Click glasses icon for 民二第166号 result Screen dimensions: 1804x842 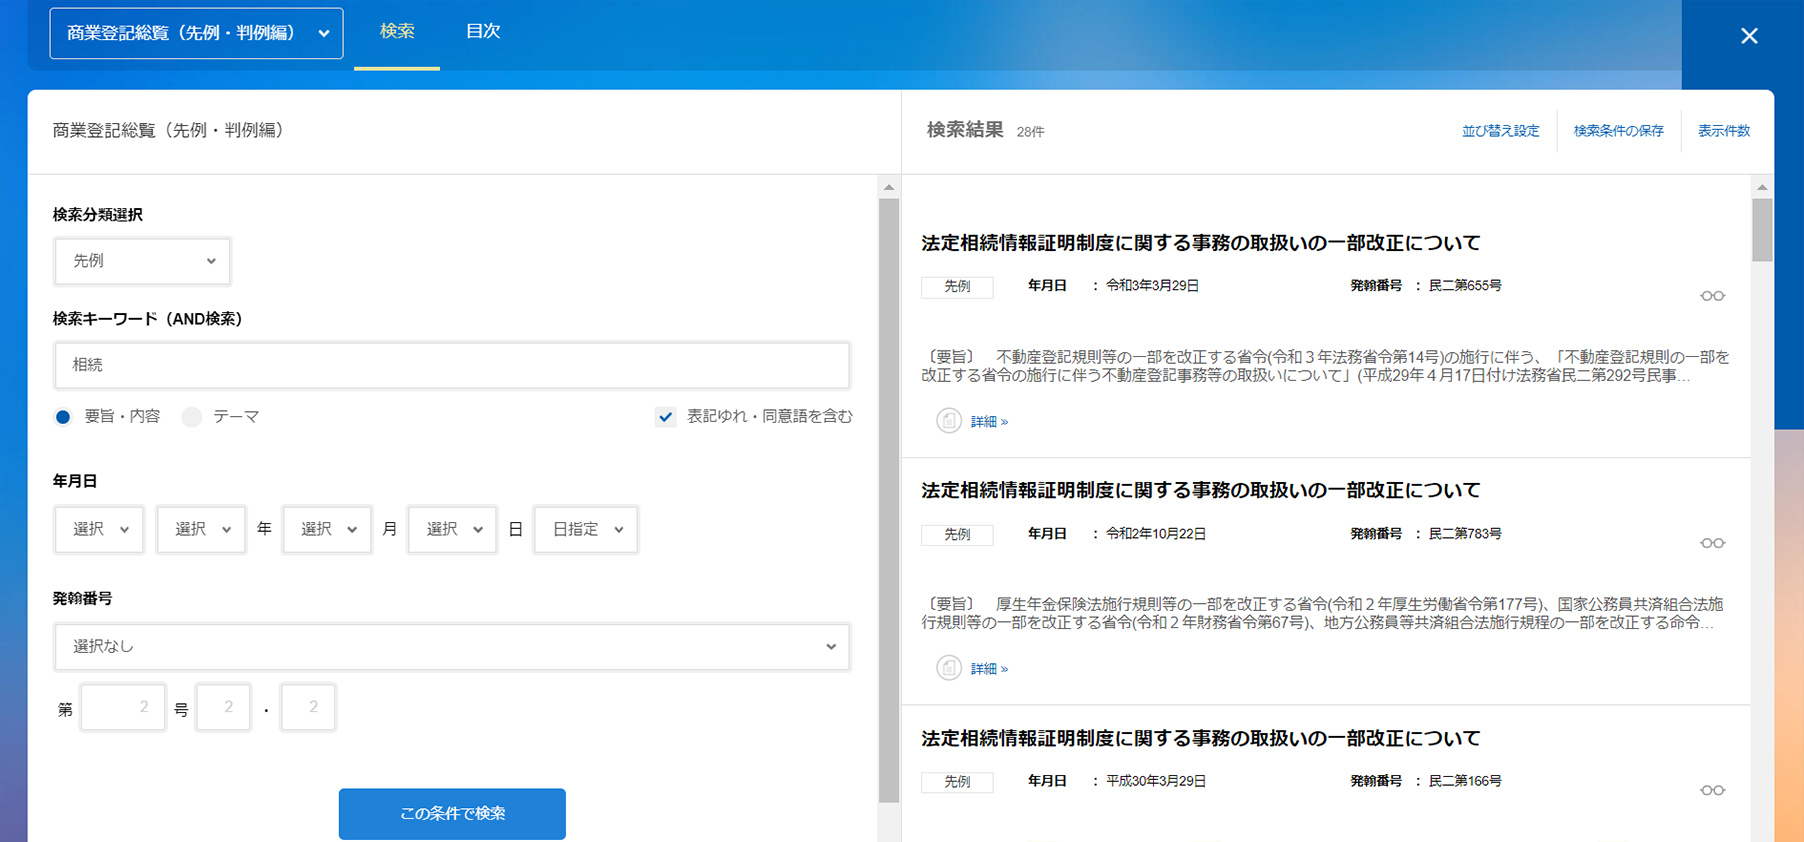coord(1712,790)
